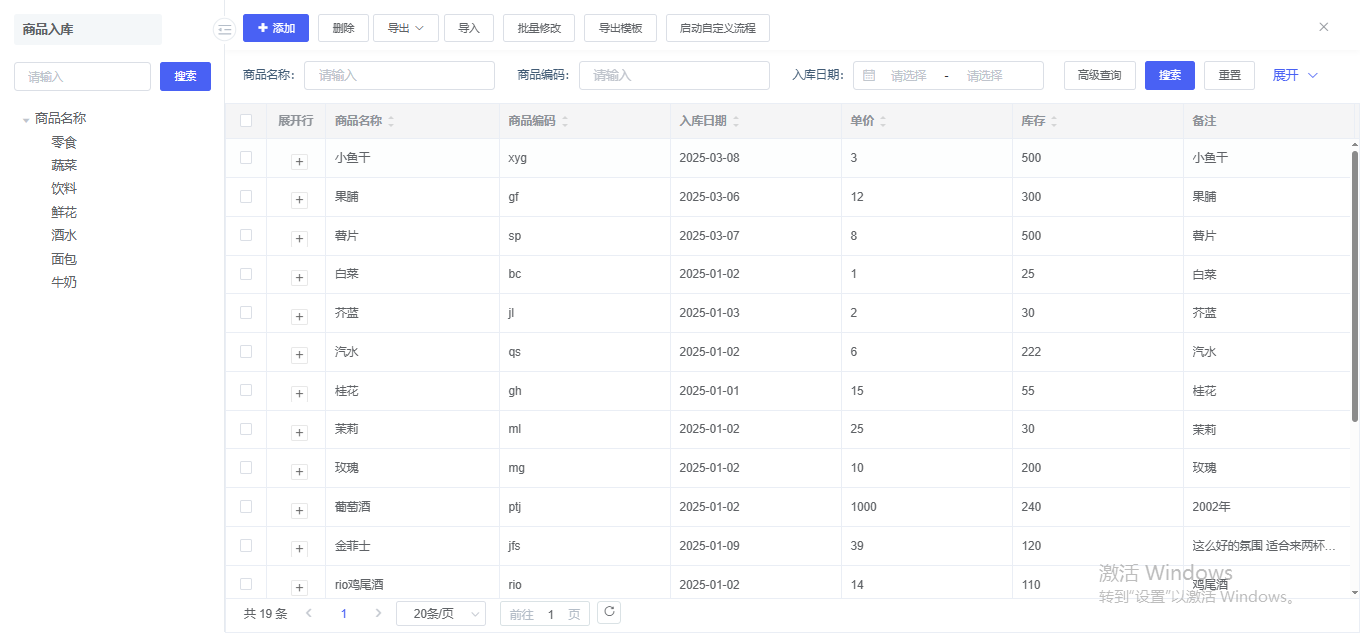Viewport: 1360px width, 641px height.
Task: Toggle the select-all header checkbox
Action: pyautogui.click(x=246, y=121)
